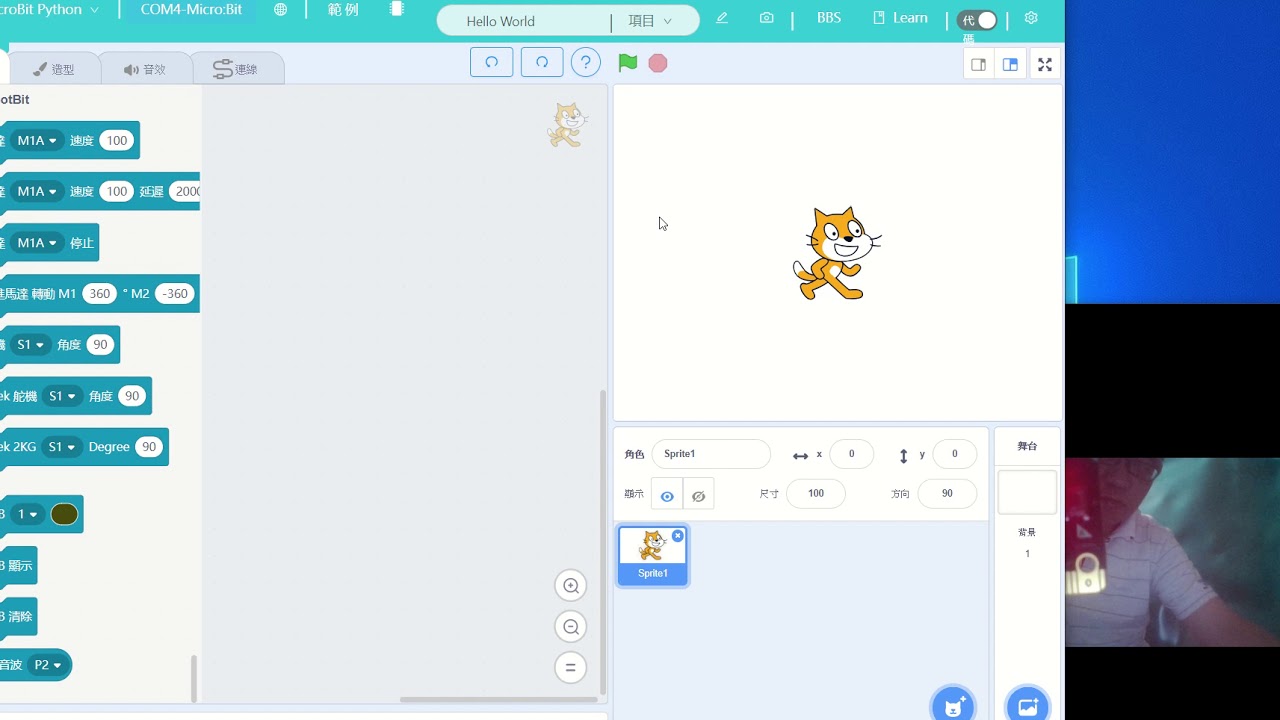Toggle the code mode switch
The width and height of the screenshot is (1280, 720).
(x=977, y=20)
